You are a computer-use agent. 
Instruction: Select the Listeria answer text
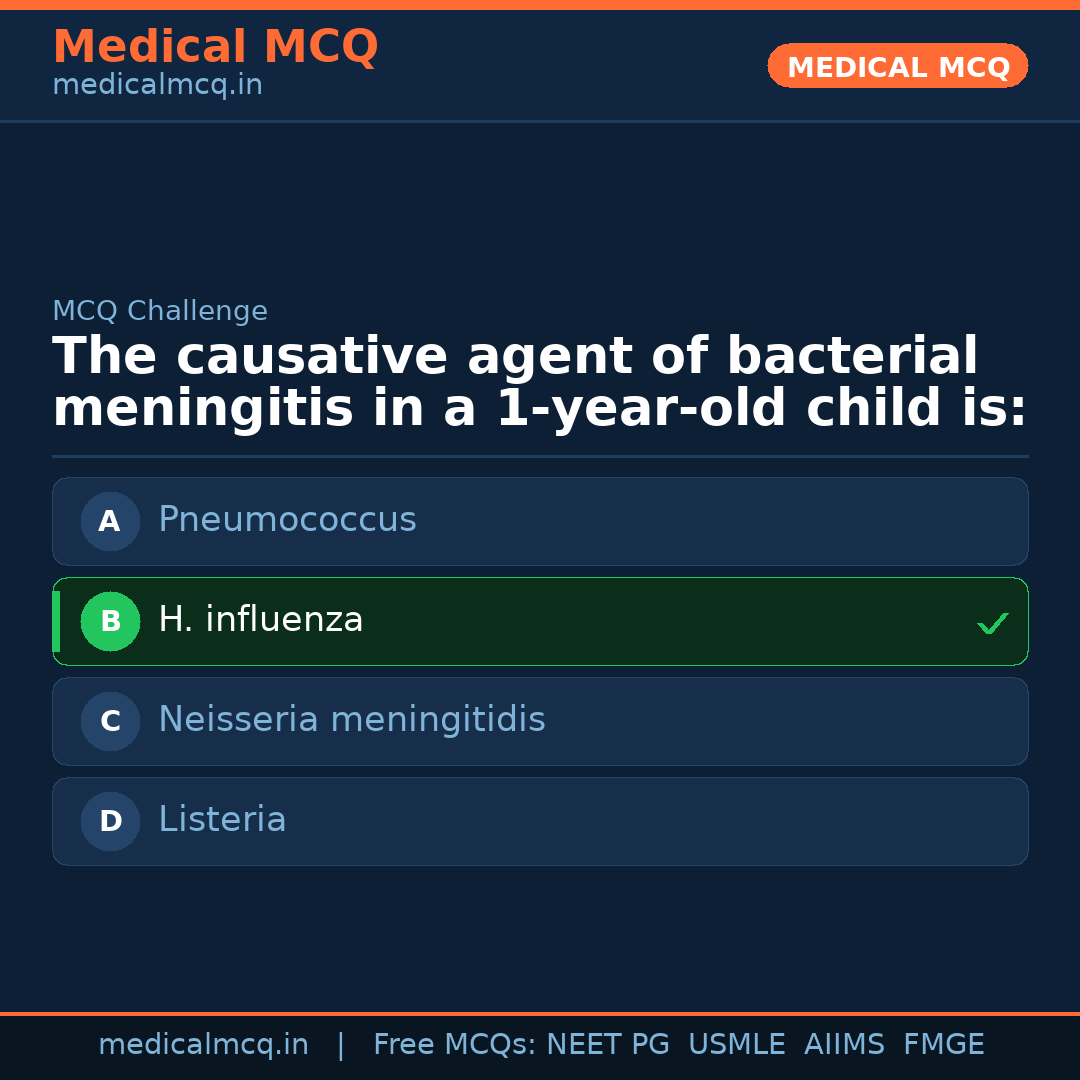[x=222, y=820]
